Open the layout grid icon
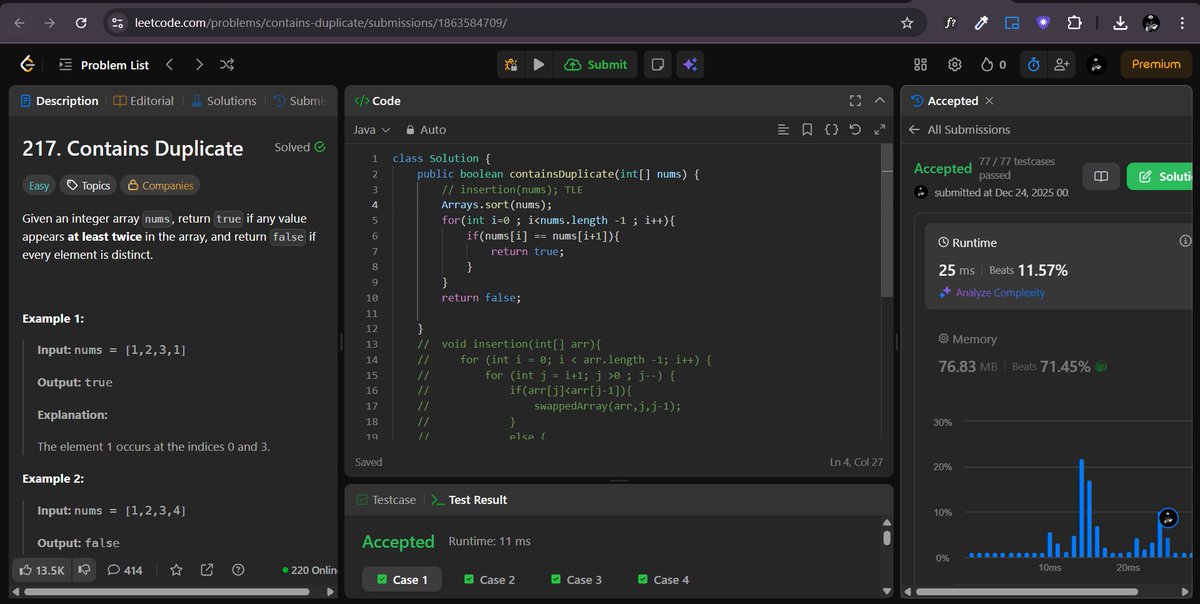The image size is (1200, 604). click(921, 64)
